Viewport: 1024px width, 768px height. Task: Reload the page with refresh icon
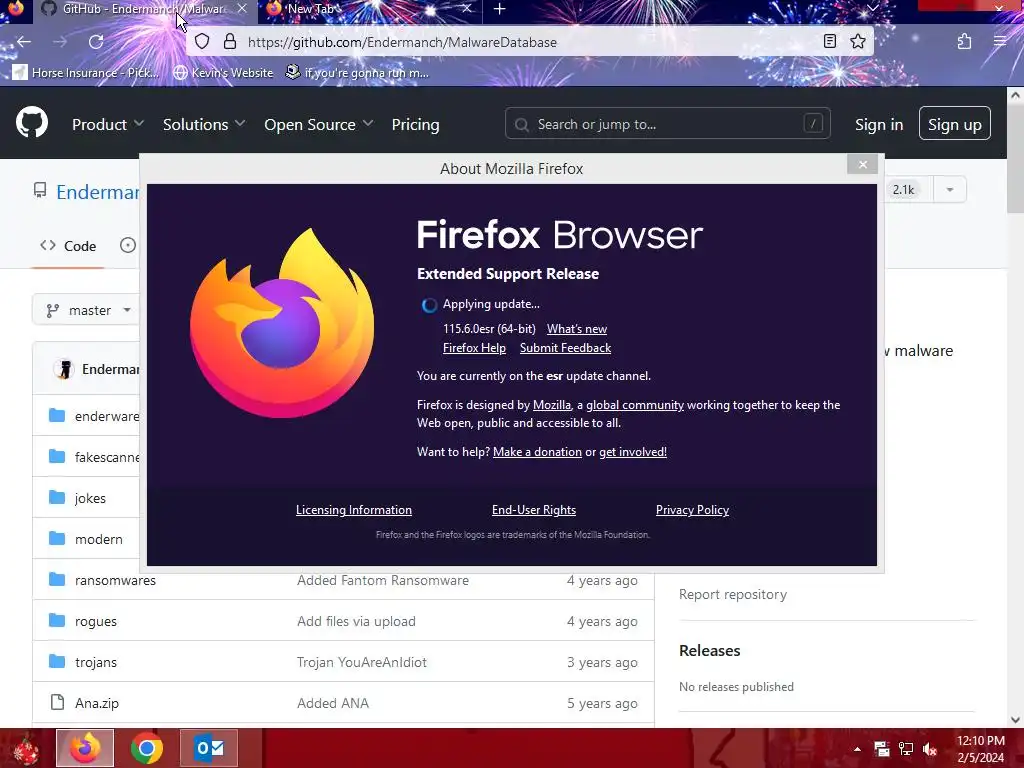pos(96,42)
